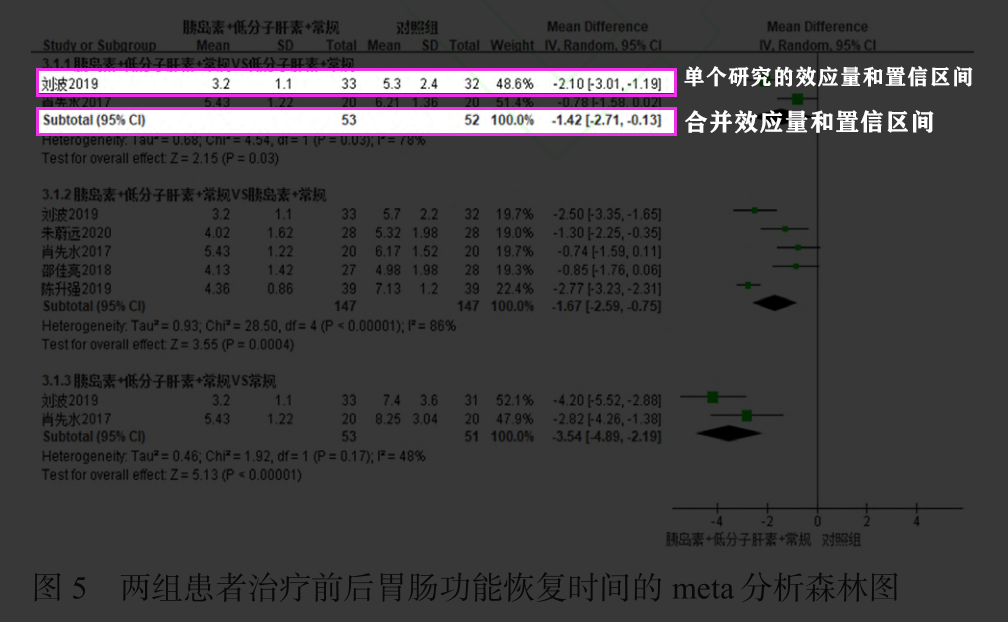This screenshot has height=622, width=1008.
Task: Click the subtotal value -1.67 [-2.59, -0.75]
Action: 607,306
